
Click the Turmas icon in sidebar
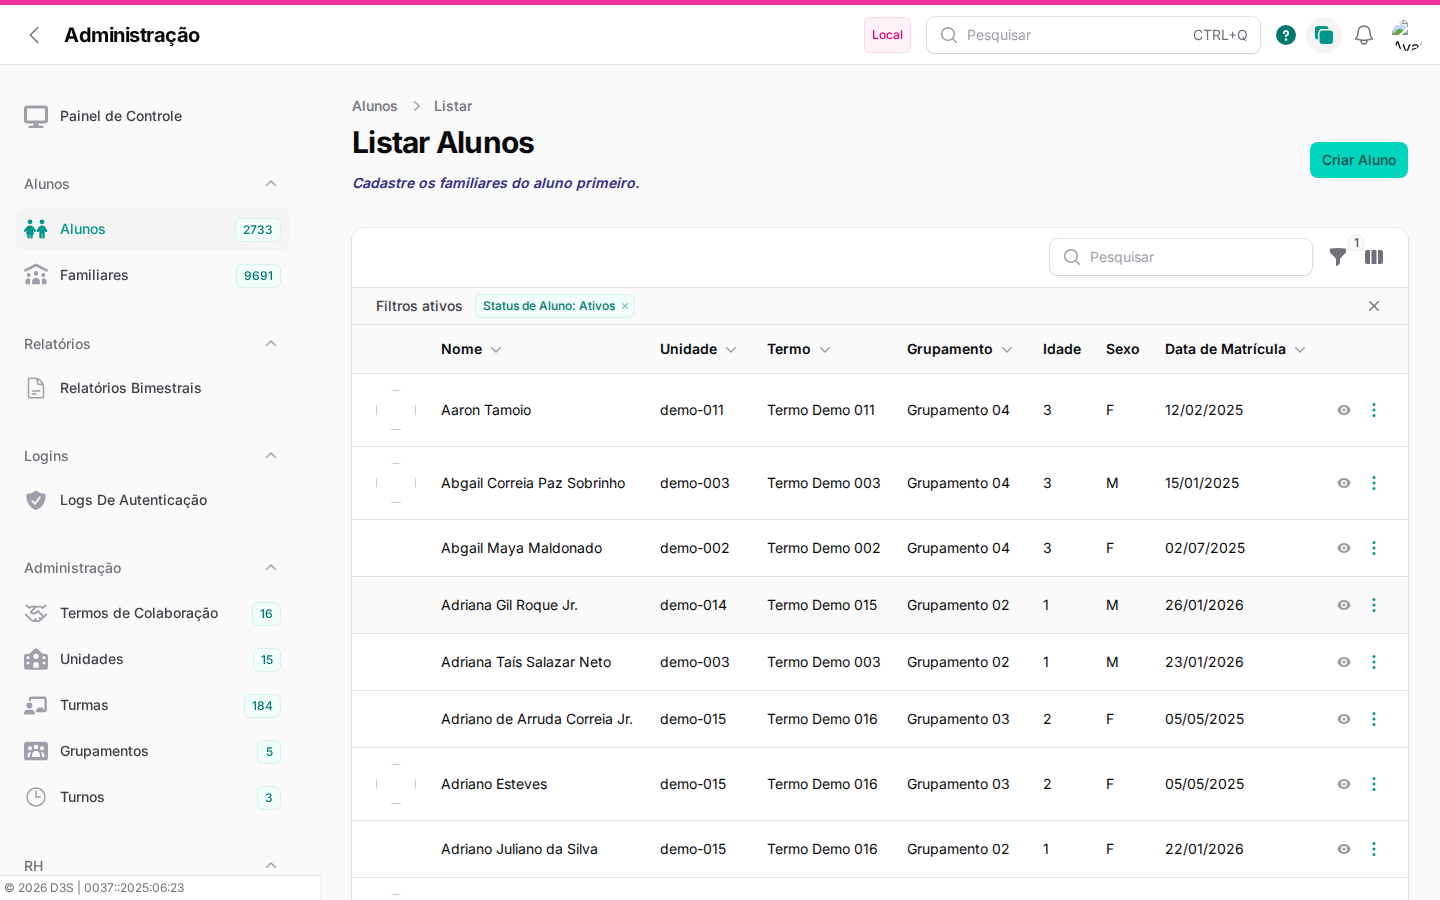click(x=36, y=705)
